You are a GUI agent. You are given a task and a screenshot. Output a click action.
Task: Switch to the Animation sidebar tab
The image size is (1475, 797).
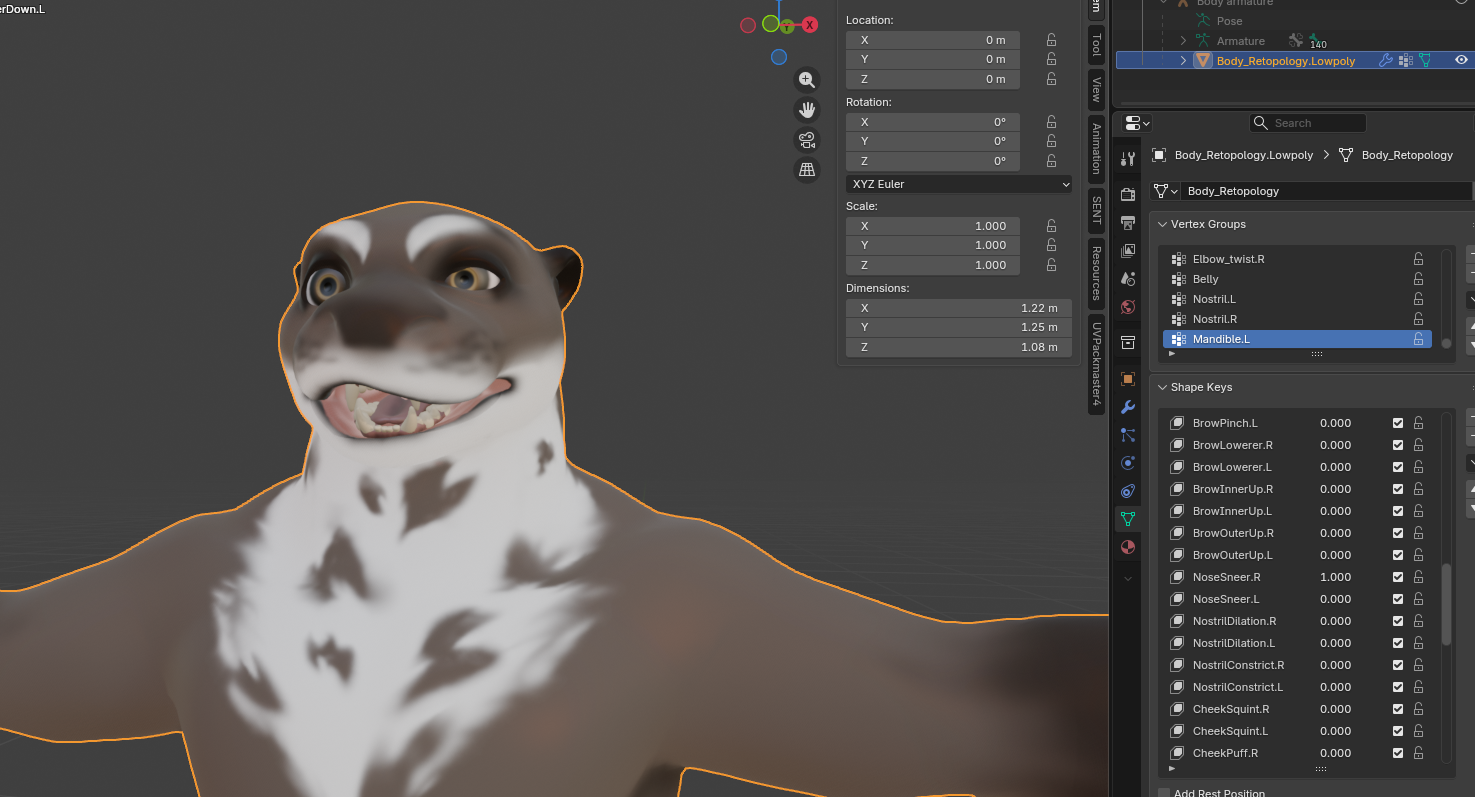[1096, 147]
